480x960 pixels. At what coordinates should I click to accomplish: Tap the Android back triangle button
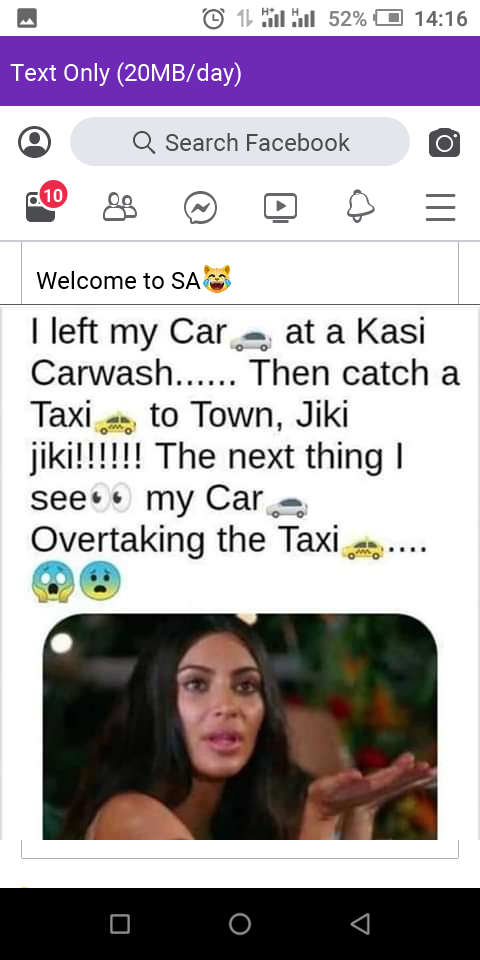pos(360,923)
